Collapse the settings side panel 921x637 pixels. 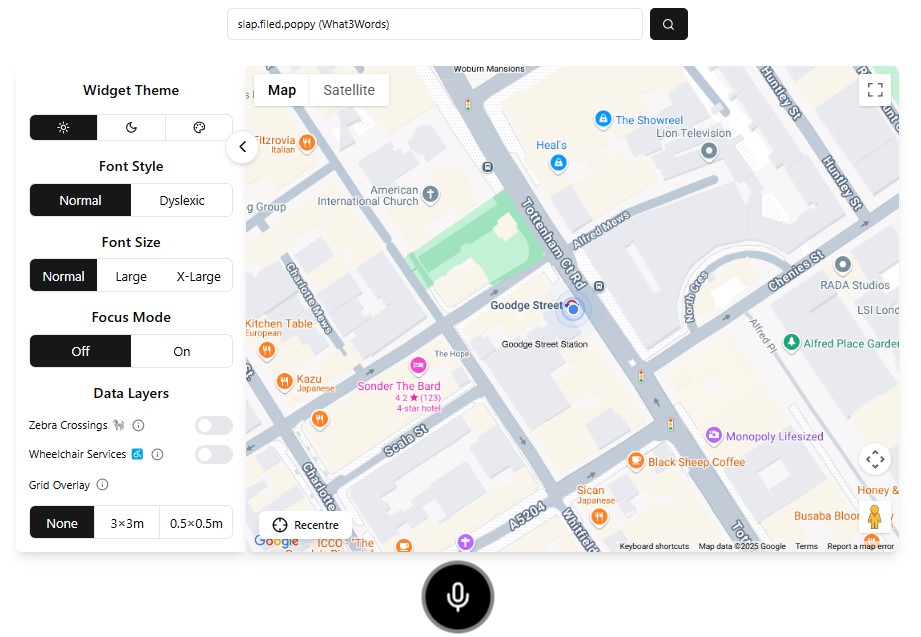tap(242, 148)
